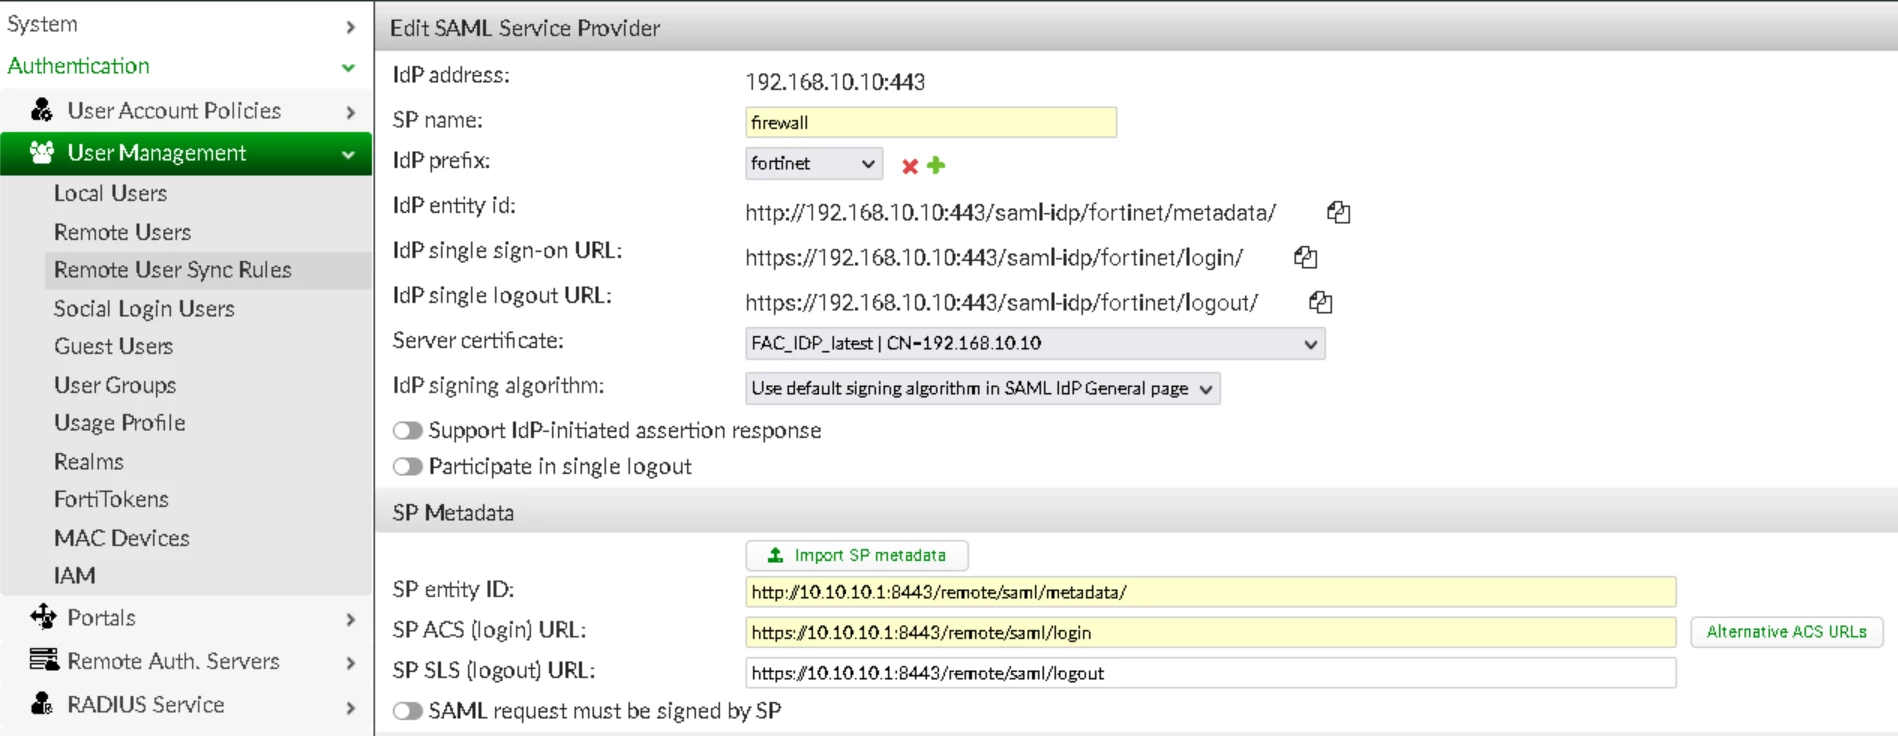This screenshot has width=1898, height=736.
Task: Collapse the User Management submenu
Action: click(348, 155)
